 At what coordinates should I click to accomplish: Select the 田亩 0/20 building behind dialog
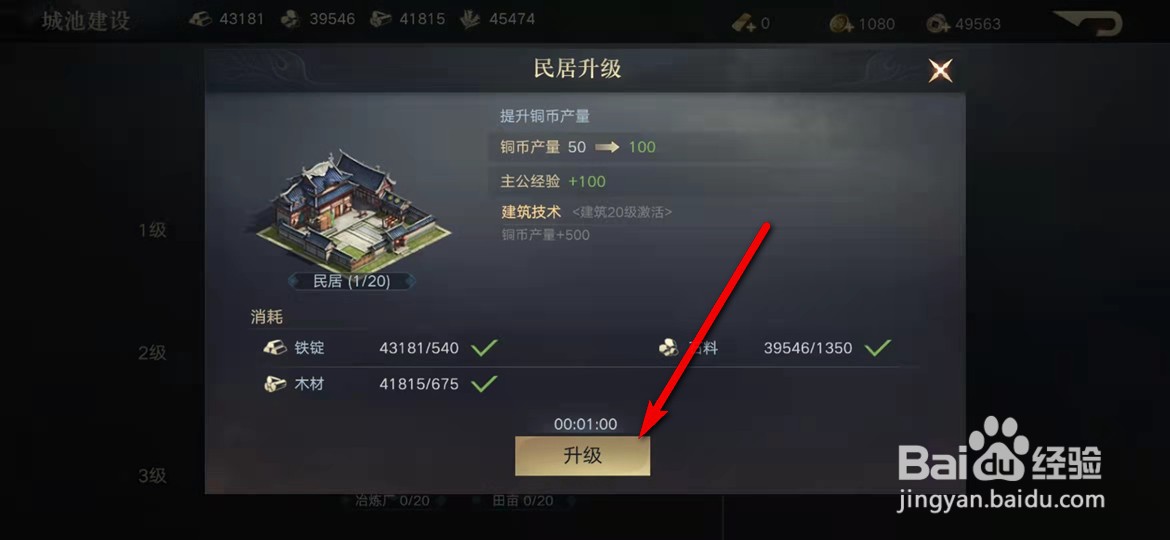click(523, 500)
